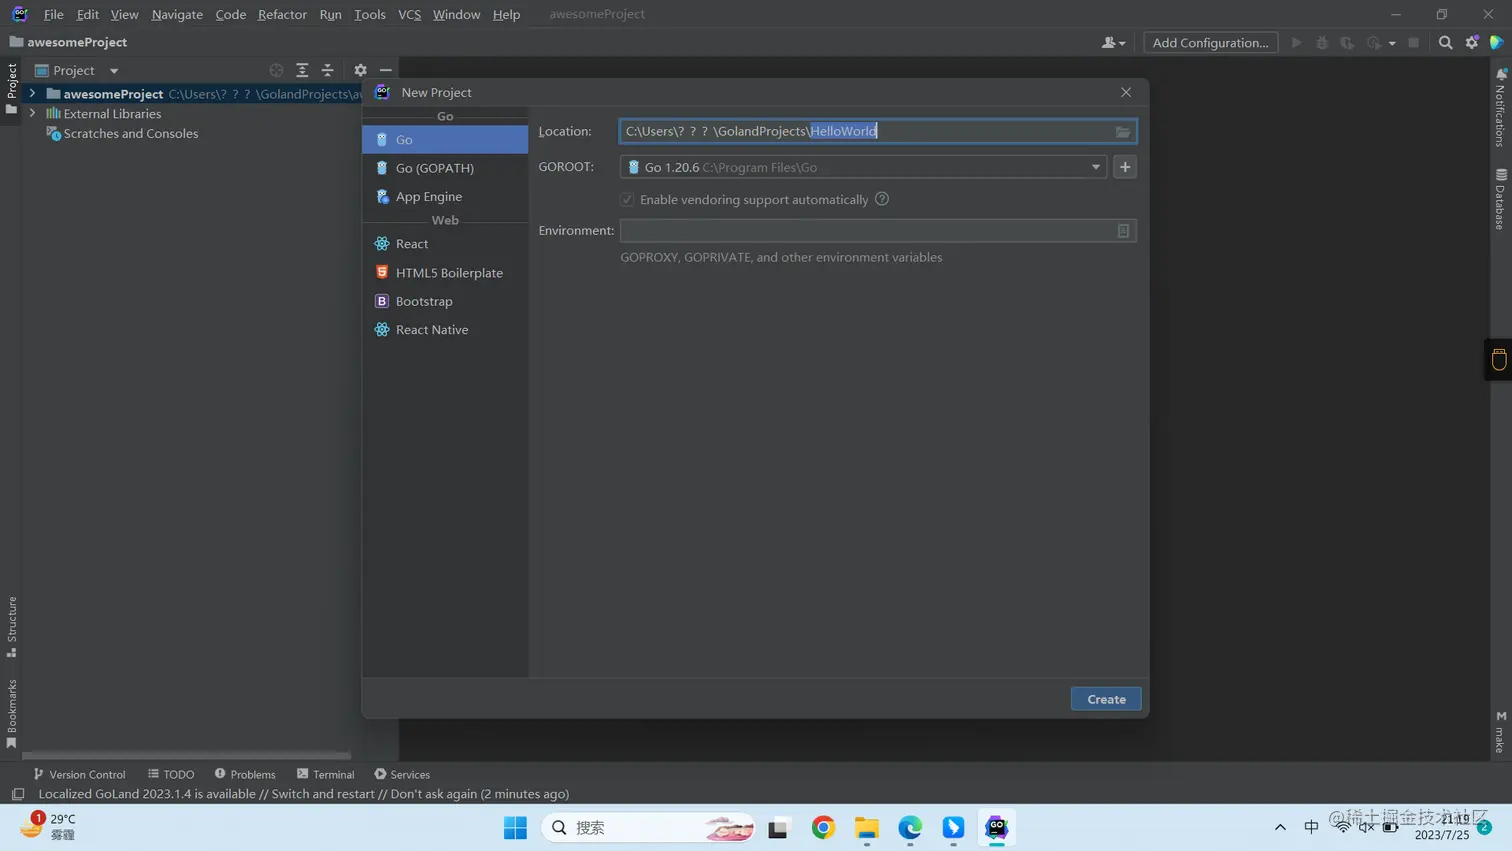
Task: Select React project template
Action: click(445, 244)
